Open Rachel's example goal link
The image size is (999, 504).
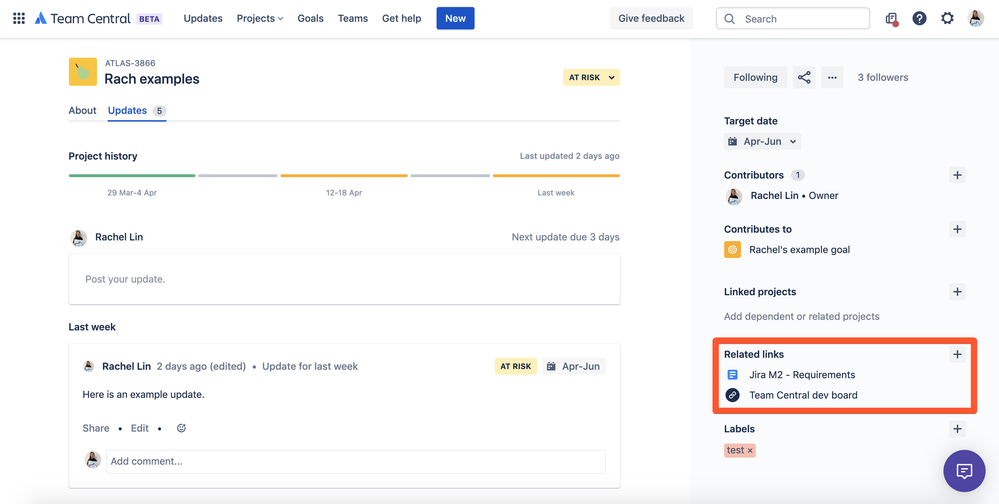pos(800,250)
